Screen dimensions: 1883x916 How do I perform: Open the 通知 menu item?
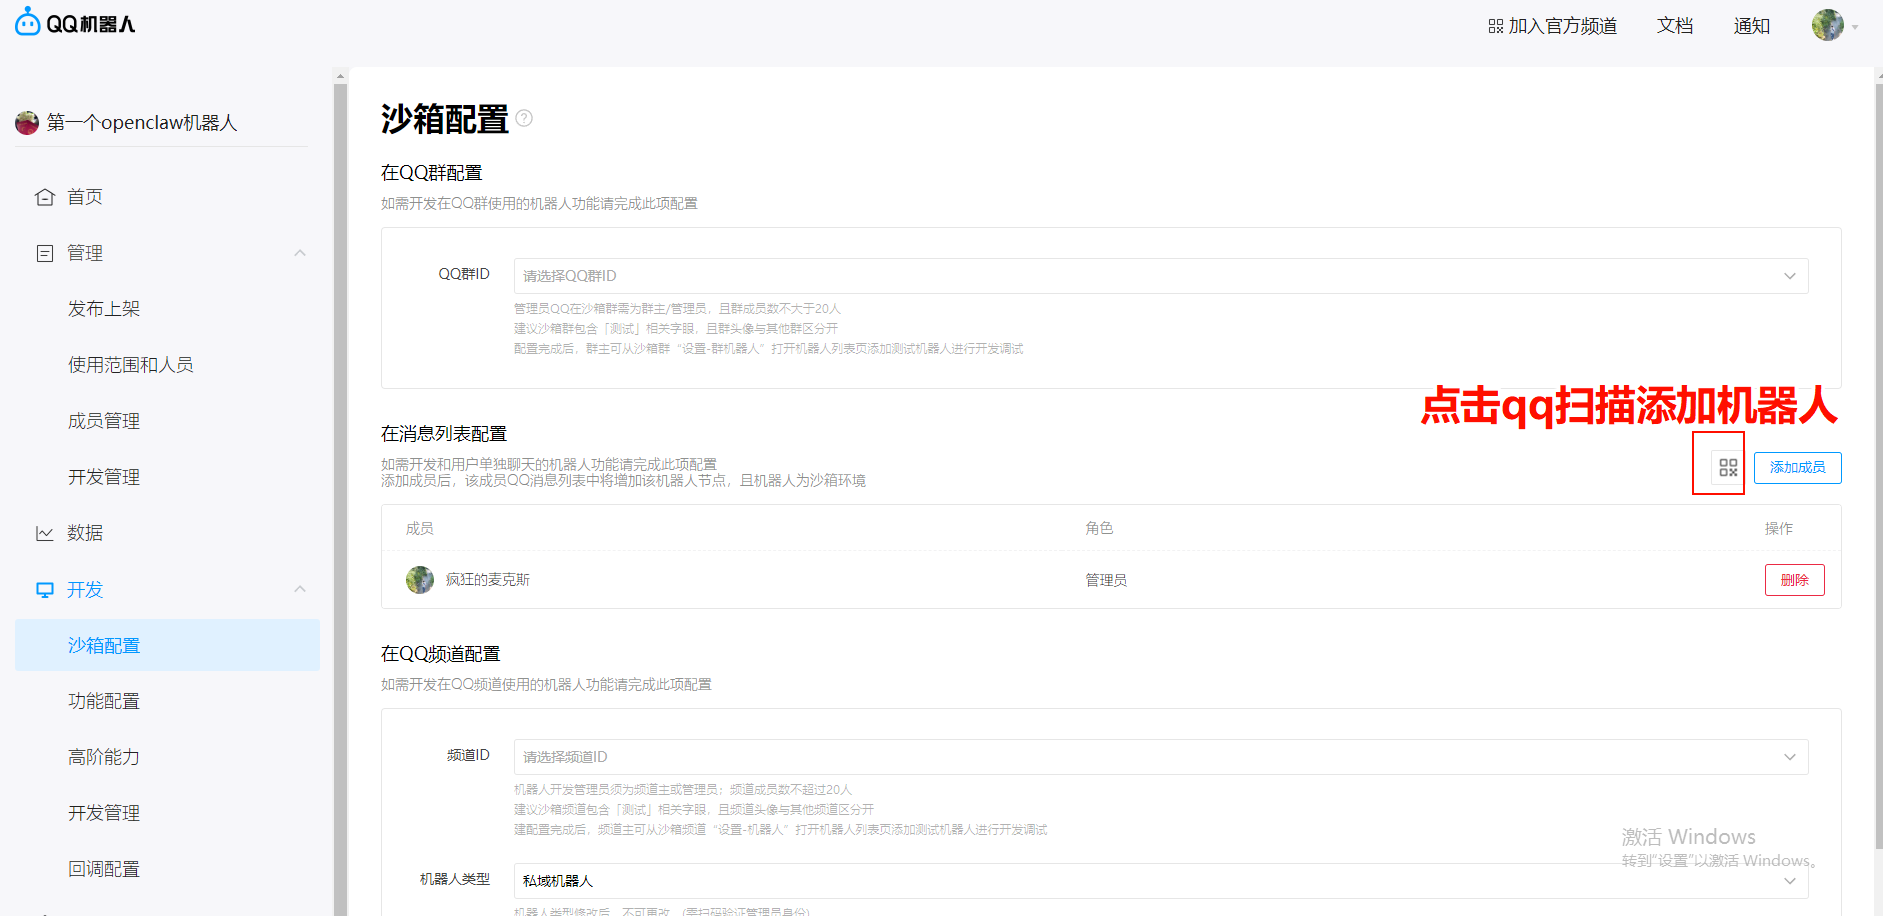[x=1751, y=25]
